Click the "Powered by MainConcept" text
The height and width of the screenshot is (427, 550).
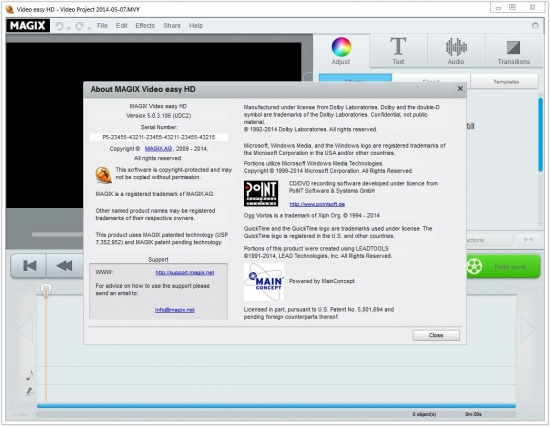322,281
